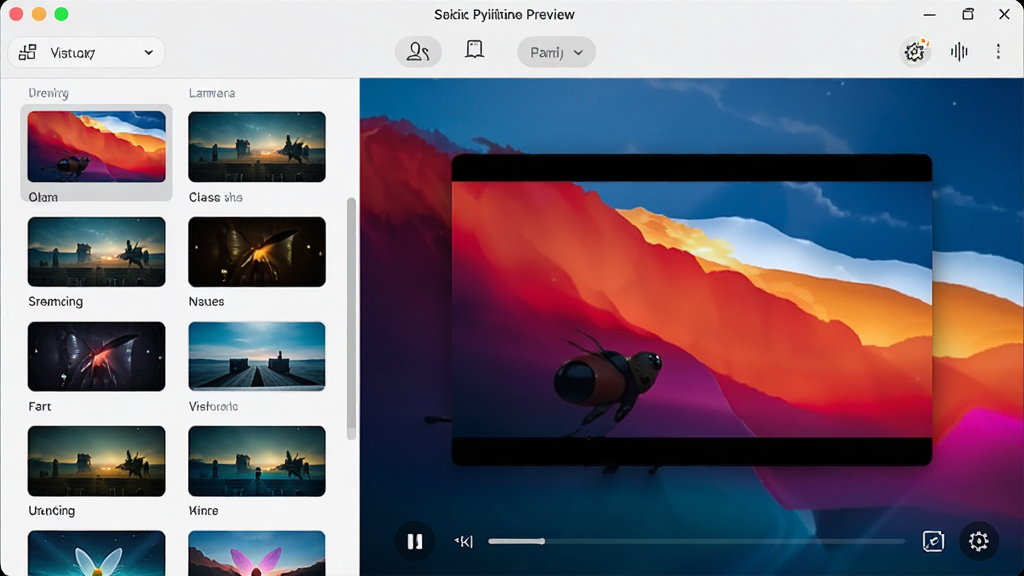Select the Olam thumbnail
Image resolution: width=1024 pixels, height=576 pixels.
tap(97, 146)
